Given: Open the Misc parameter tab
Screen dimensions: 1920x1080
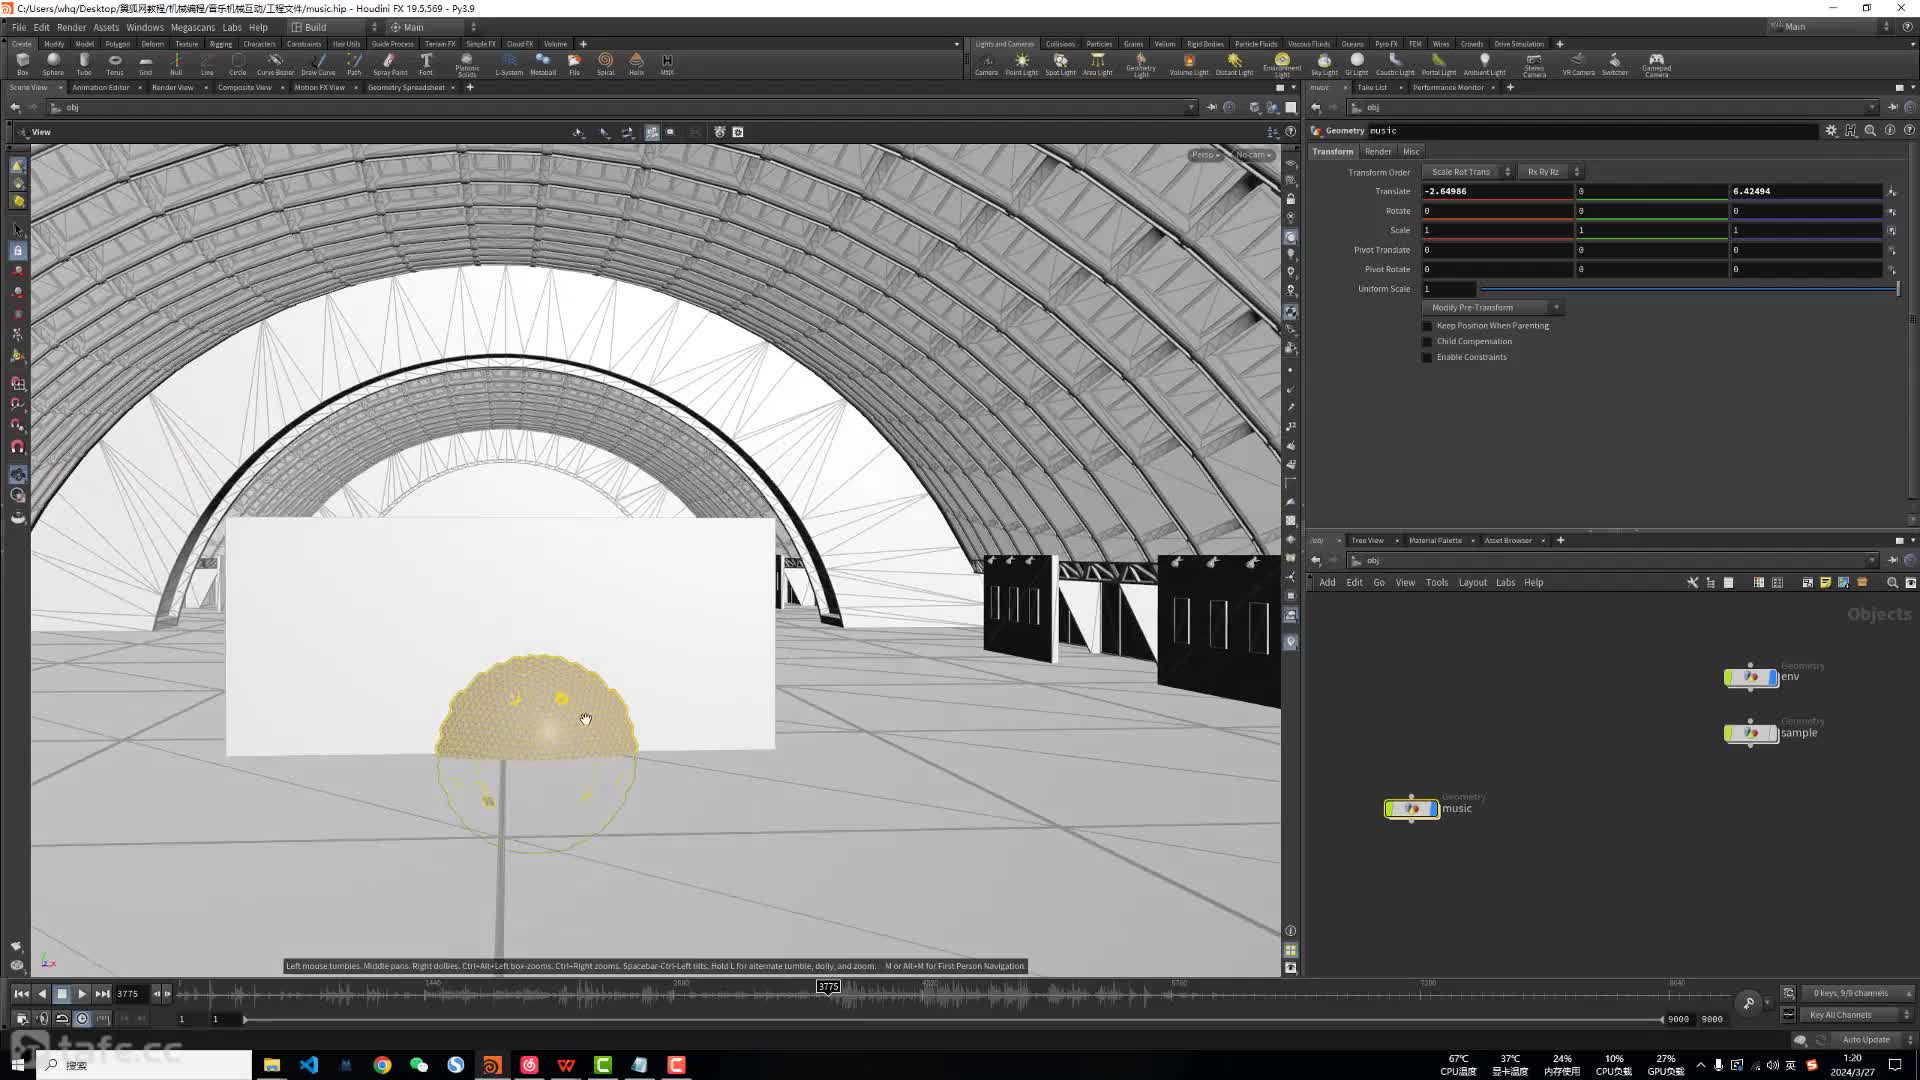Looking at the screenshot, I should (x=1411, y=152).
